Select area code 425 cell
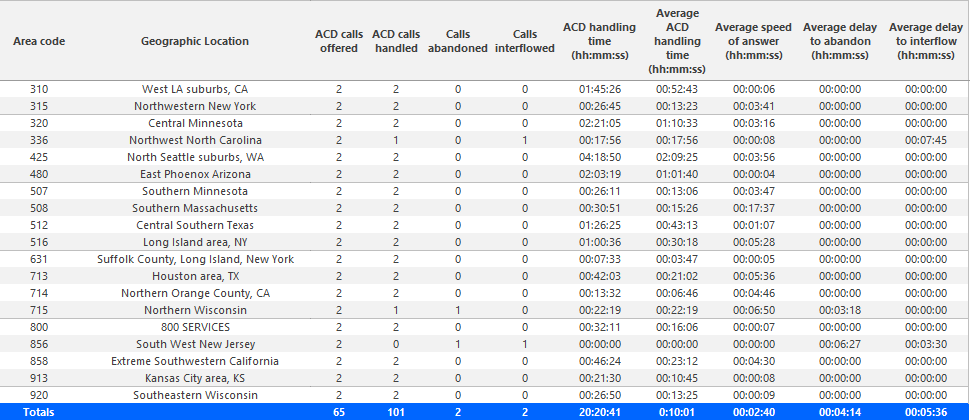This screenshot has height=420, width=970. click(x=39, y=157)
